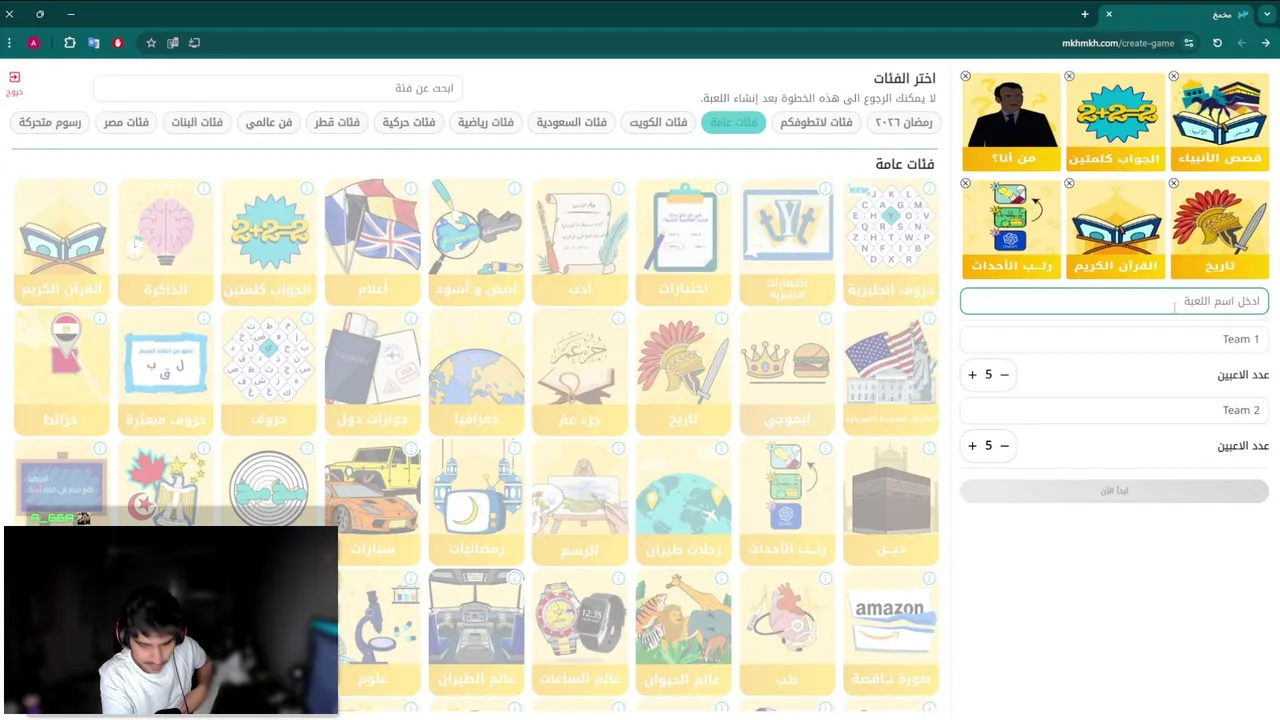Show info for الذاكرة card
The width and height of the screenshot is (1280, 720).
click(204, 188)
